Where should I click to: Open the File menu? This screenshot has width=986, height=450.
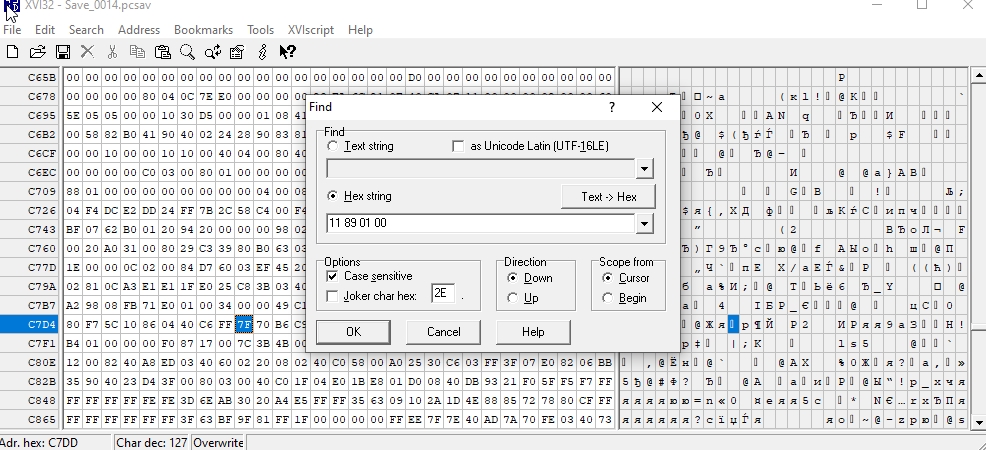coord(12,30)
